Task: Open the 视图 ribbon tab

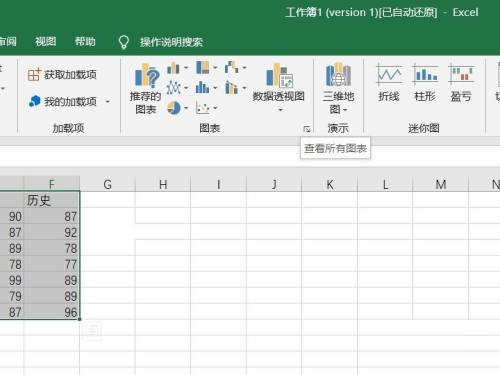Action: click(x=46, y=42)
